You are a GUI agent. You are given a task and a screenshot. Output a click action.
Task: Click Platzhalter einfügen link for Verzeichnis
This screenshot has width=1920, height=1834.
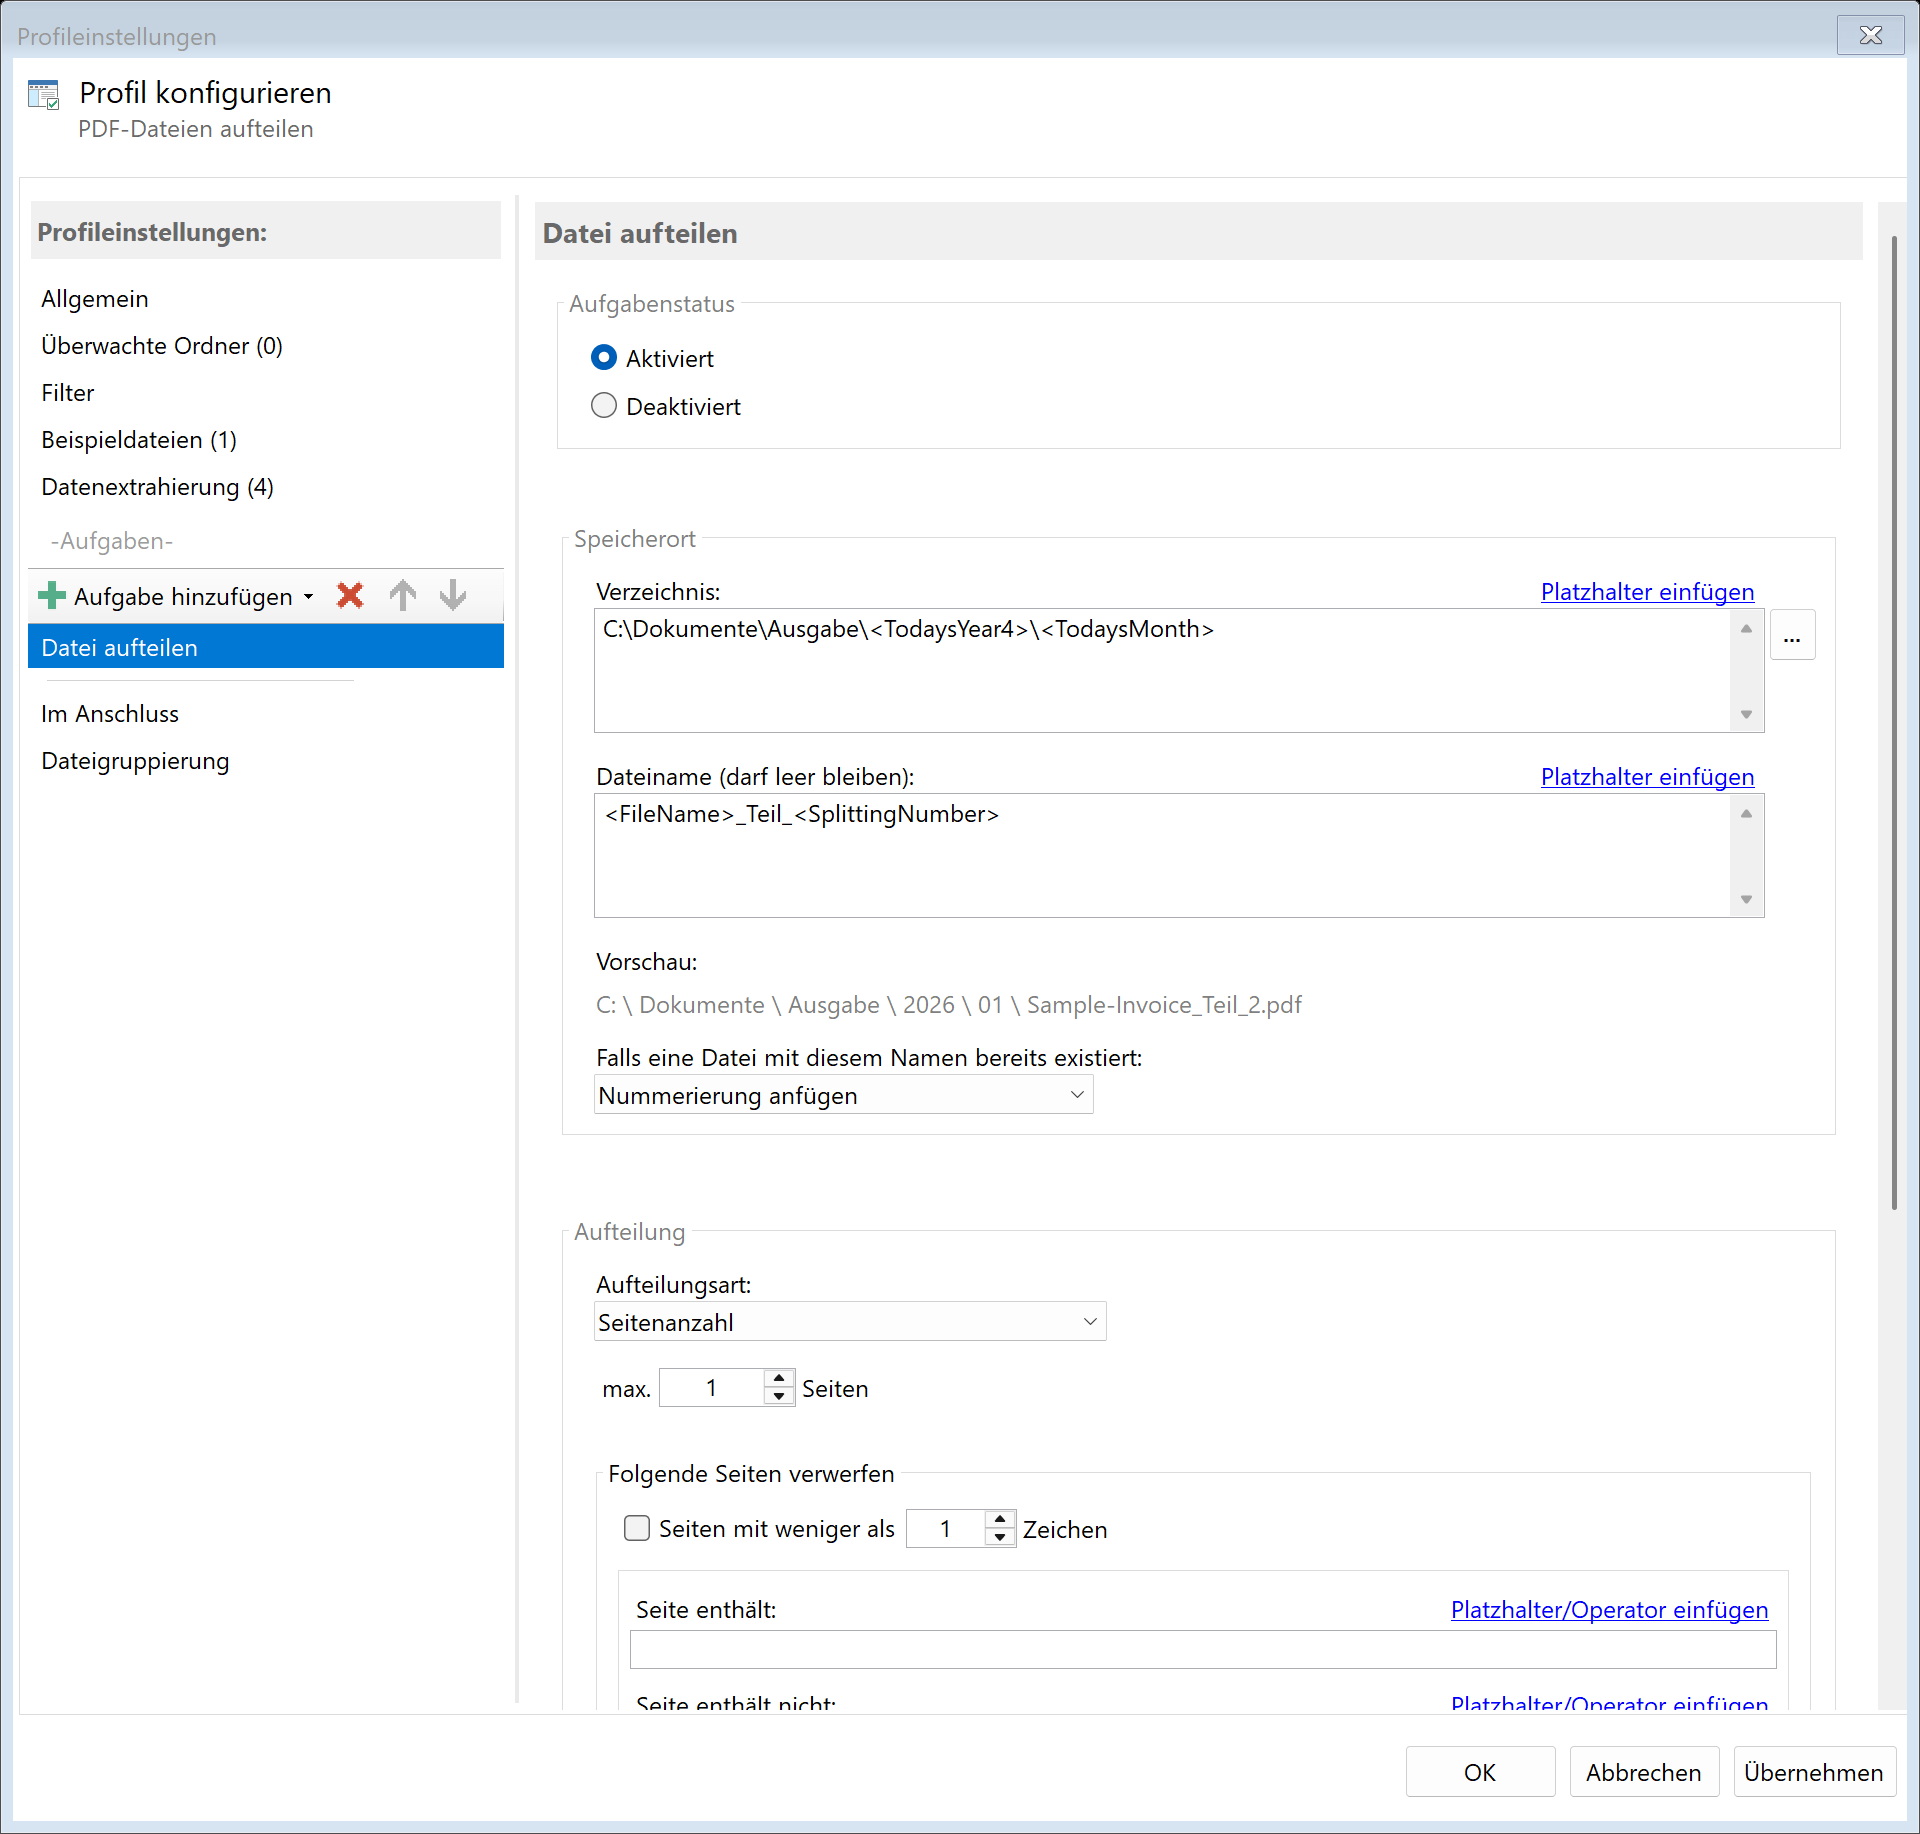point(1646,592)
